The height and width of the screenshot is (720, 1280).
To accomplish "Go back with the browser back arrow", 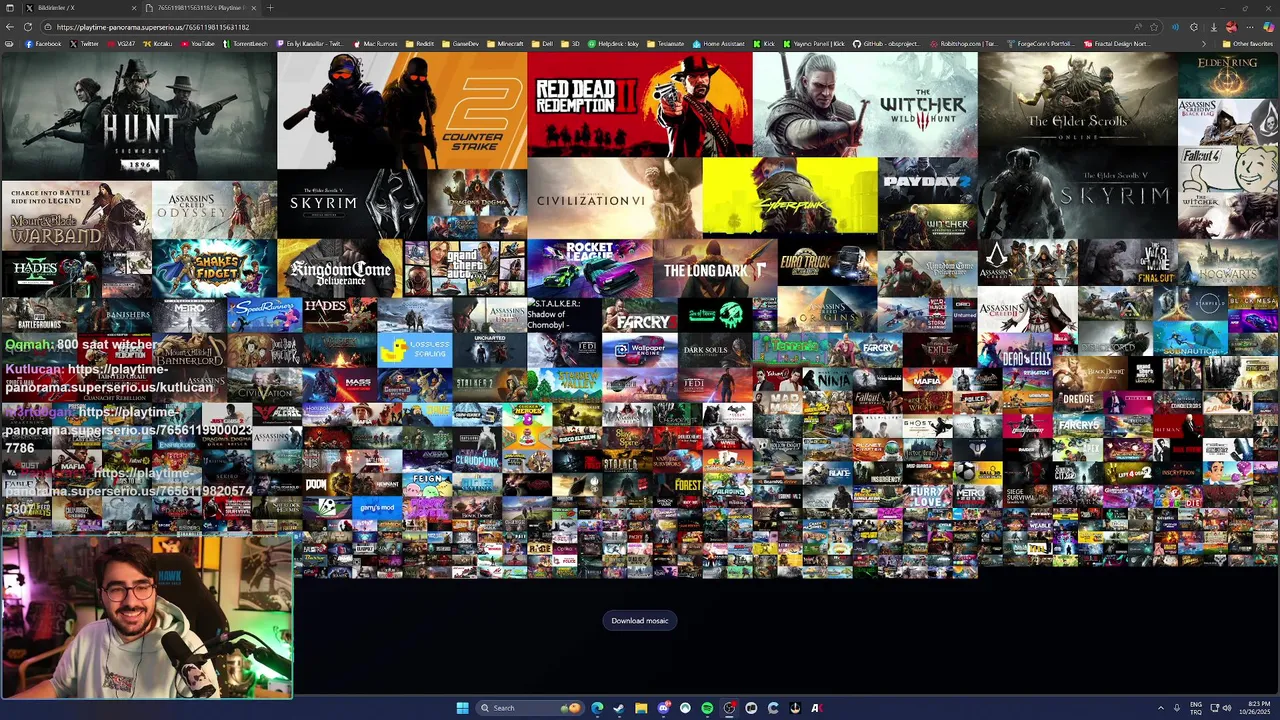I will point(9,27).
